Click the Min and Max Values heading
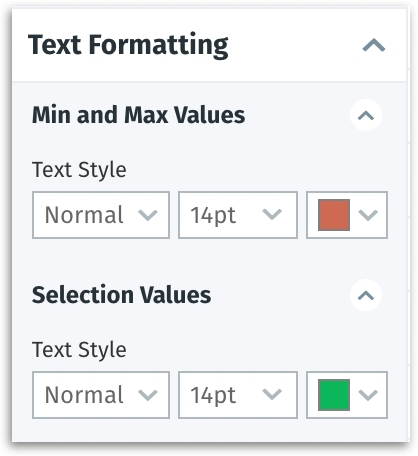Viewport: 418px width, 456px height. pos(138,115)
